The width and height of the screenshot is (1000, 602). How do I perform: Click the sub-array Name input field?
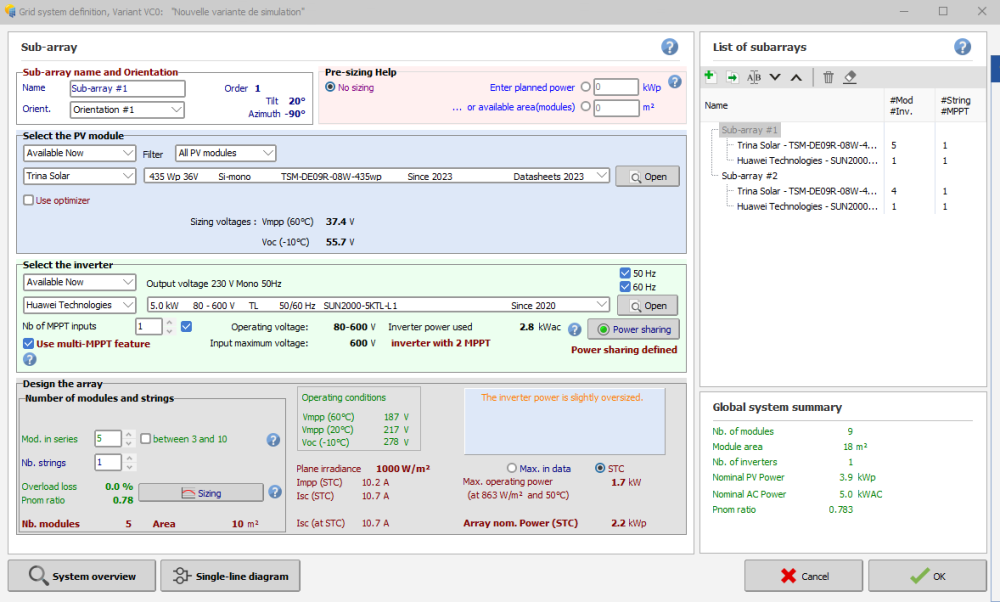[x=127, y=88]
